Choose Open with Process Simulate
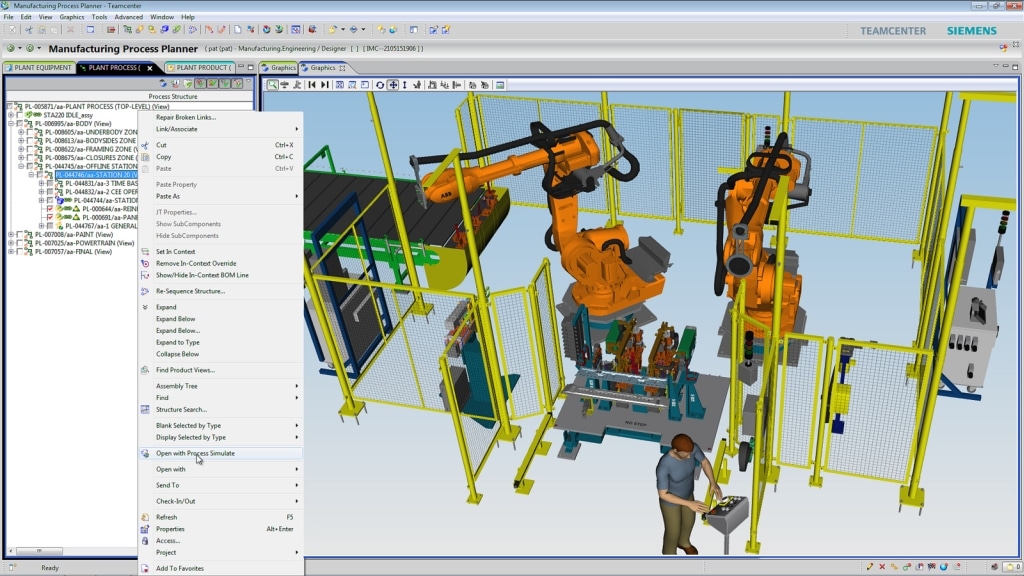Image resolution: width=1024 pixels, height=576 pixels. [221, 453]
